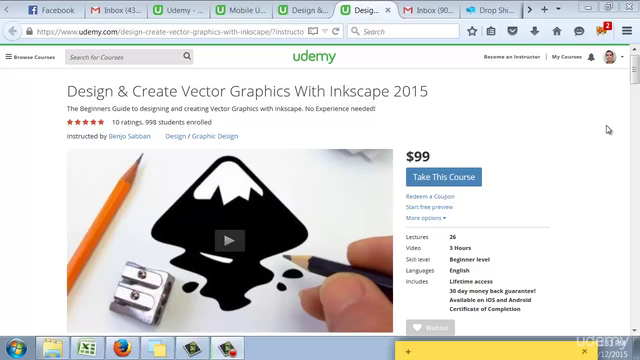
Task: Open the Design category link
Action: coord(176,136)
